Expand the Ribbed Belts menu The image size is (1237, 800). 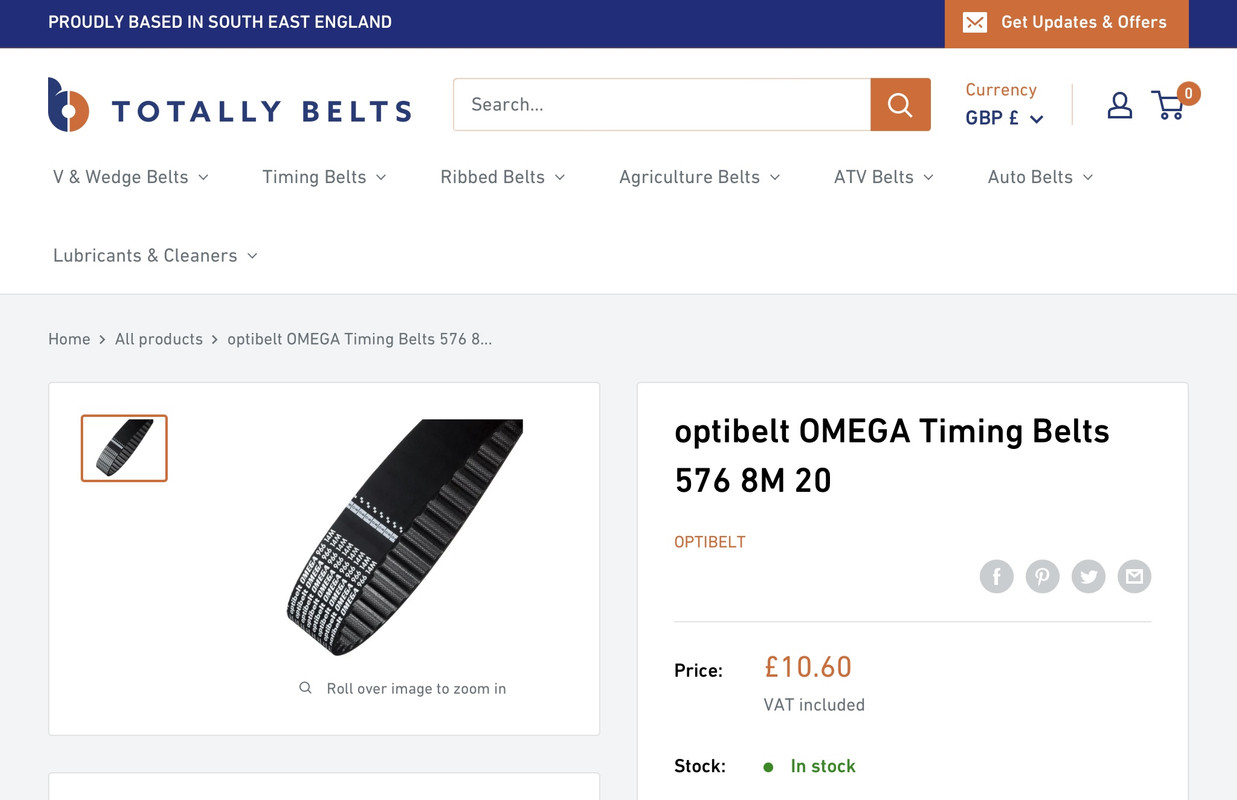pyautogui.click(x=503, y=177)
